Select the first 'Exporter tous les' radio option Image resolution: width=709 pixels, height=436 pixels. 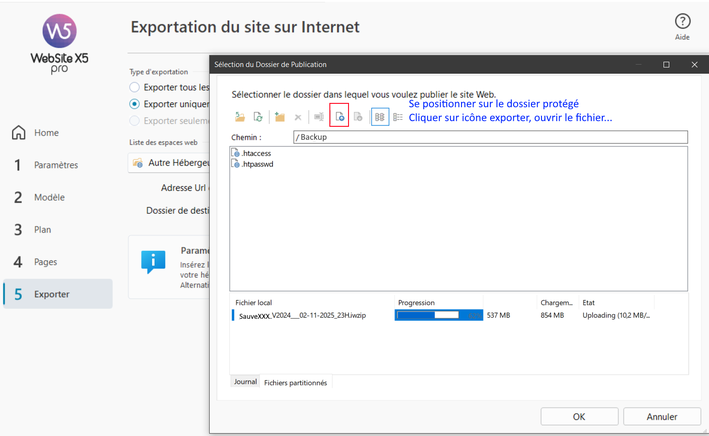point(135,87)
